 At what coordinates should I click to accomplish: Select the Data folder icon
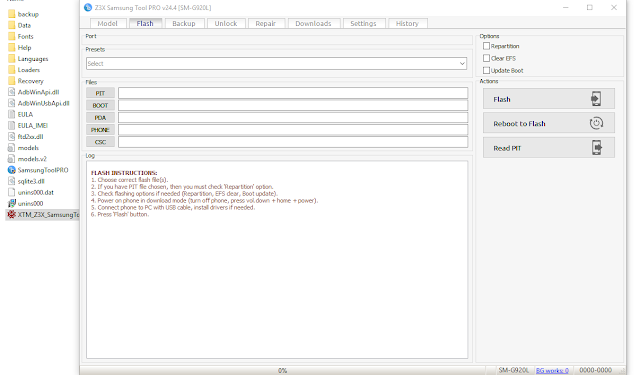[x=12, y=25]
